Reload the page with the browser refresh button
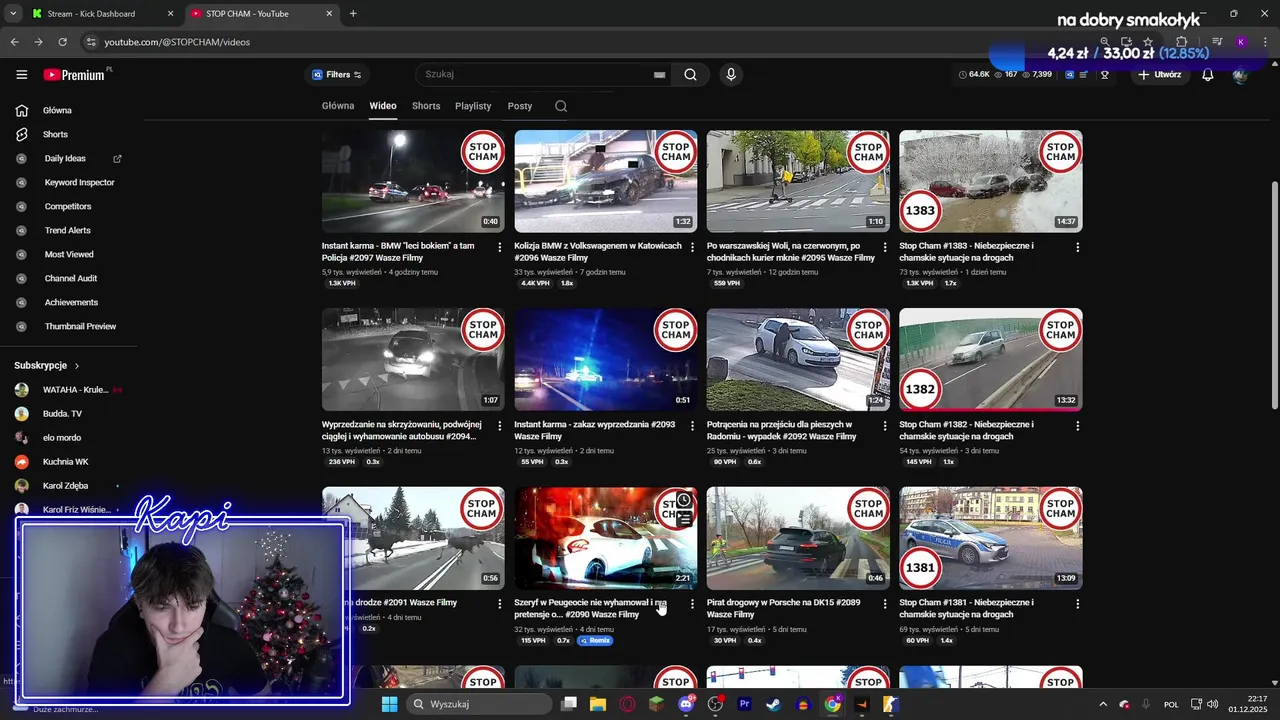 coord(62,42)
